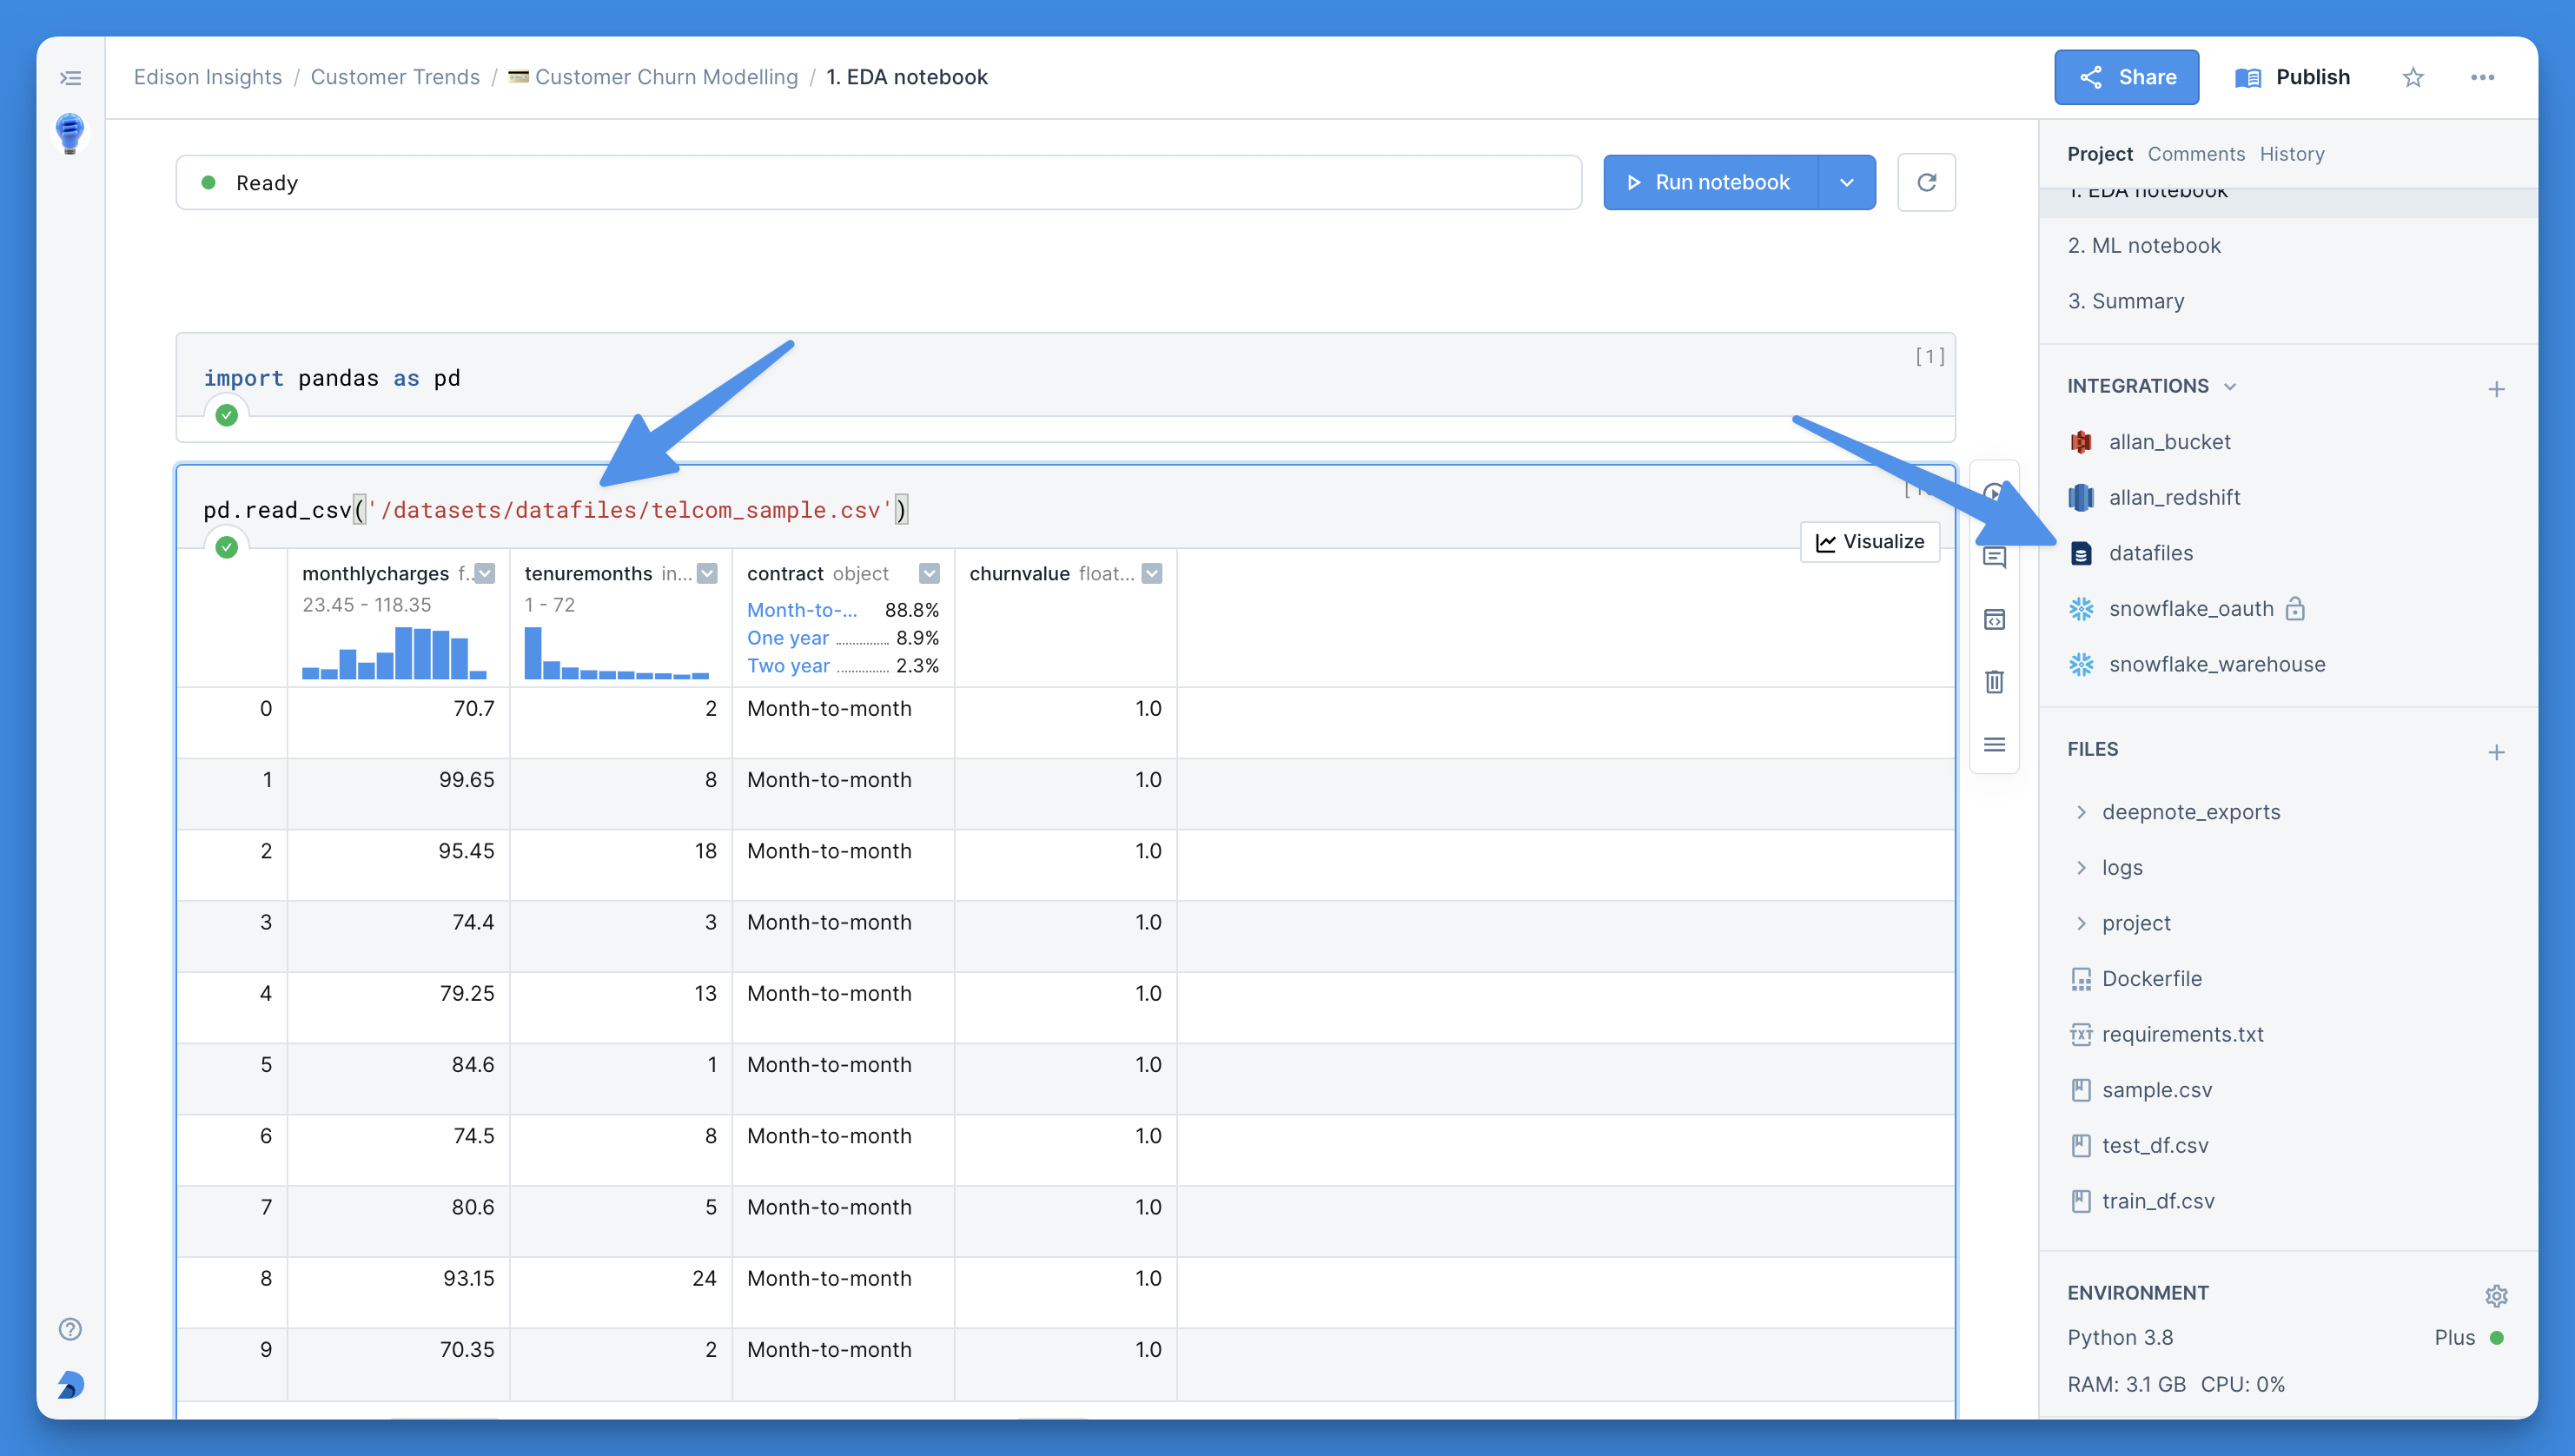
Task: Go to Customer Trends breadcrumb
Action: pyautogui.click(x=395, y=77)
